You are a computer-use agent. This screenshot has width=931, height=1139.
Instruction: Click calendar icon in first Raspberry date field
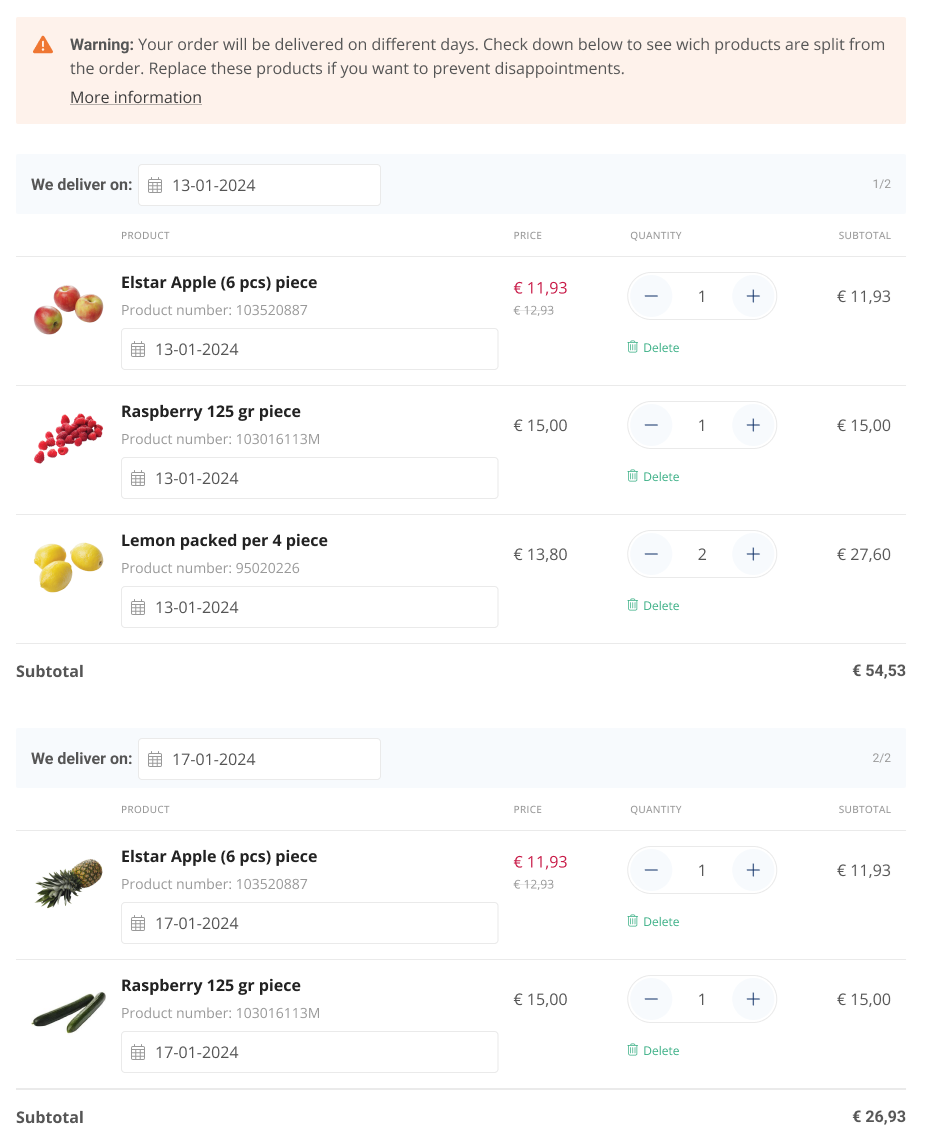coord(138,479)
